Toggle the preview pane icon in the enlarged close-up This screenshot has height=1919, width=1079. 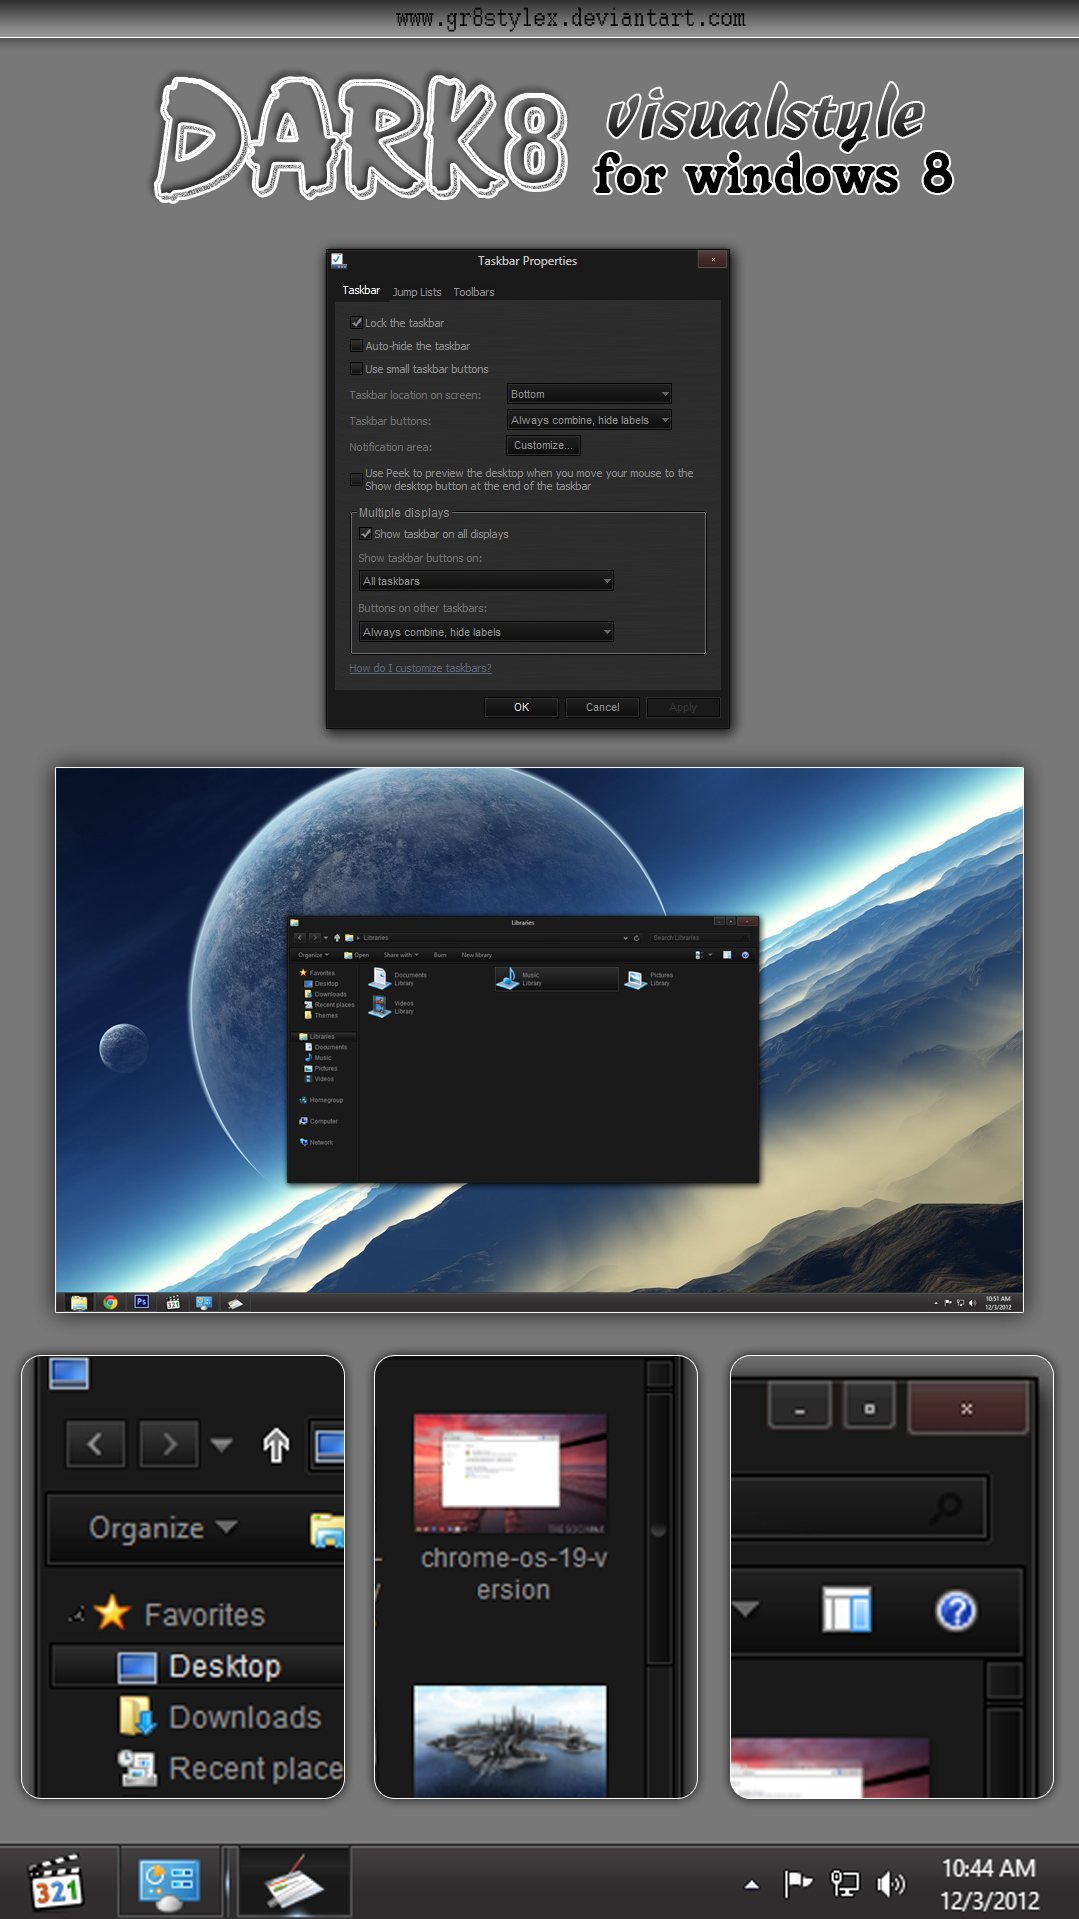[847, 1609]
